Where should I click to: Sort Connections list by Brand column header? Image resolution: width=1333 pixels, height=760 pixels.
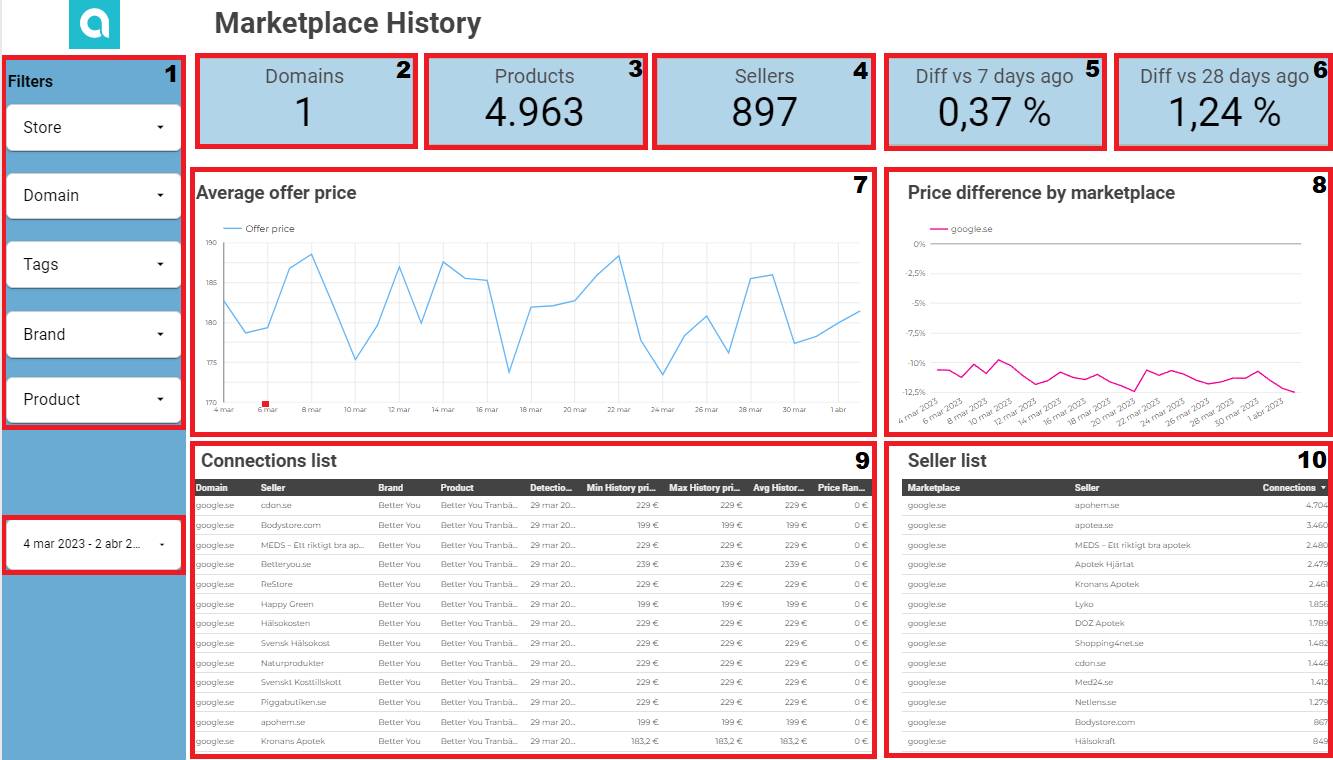point(391,488)
